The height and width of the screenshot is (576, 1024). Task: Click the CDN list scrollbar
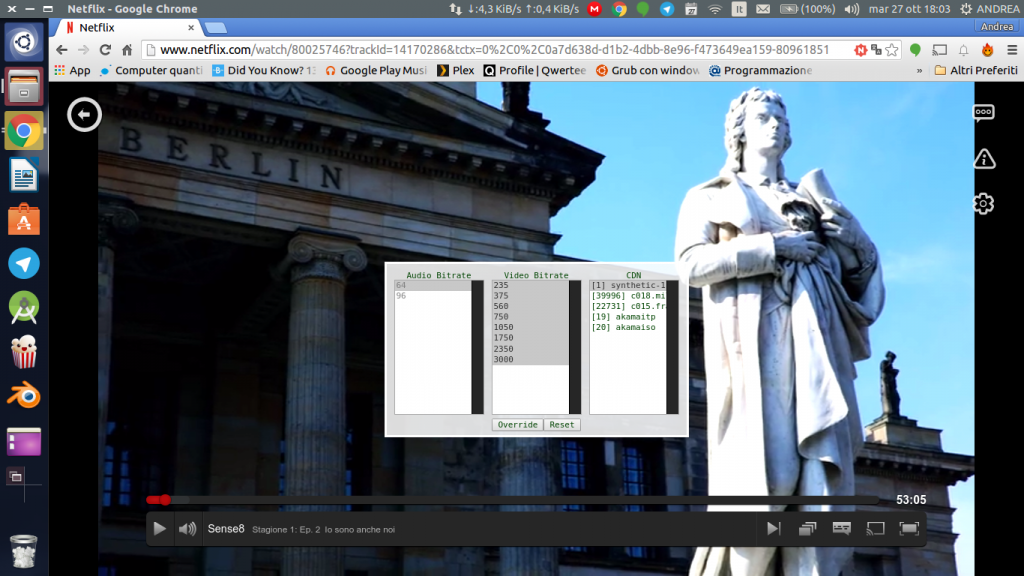[672, 347]
